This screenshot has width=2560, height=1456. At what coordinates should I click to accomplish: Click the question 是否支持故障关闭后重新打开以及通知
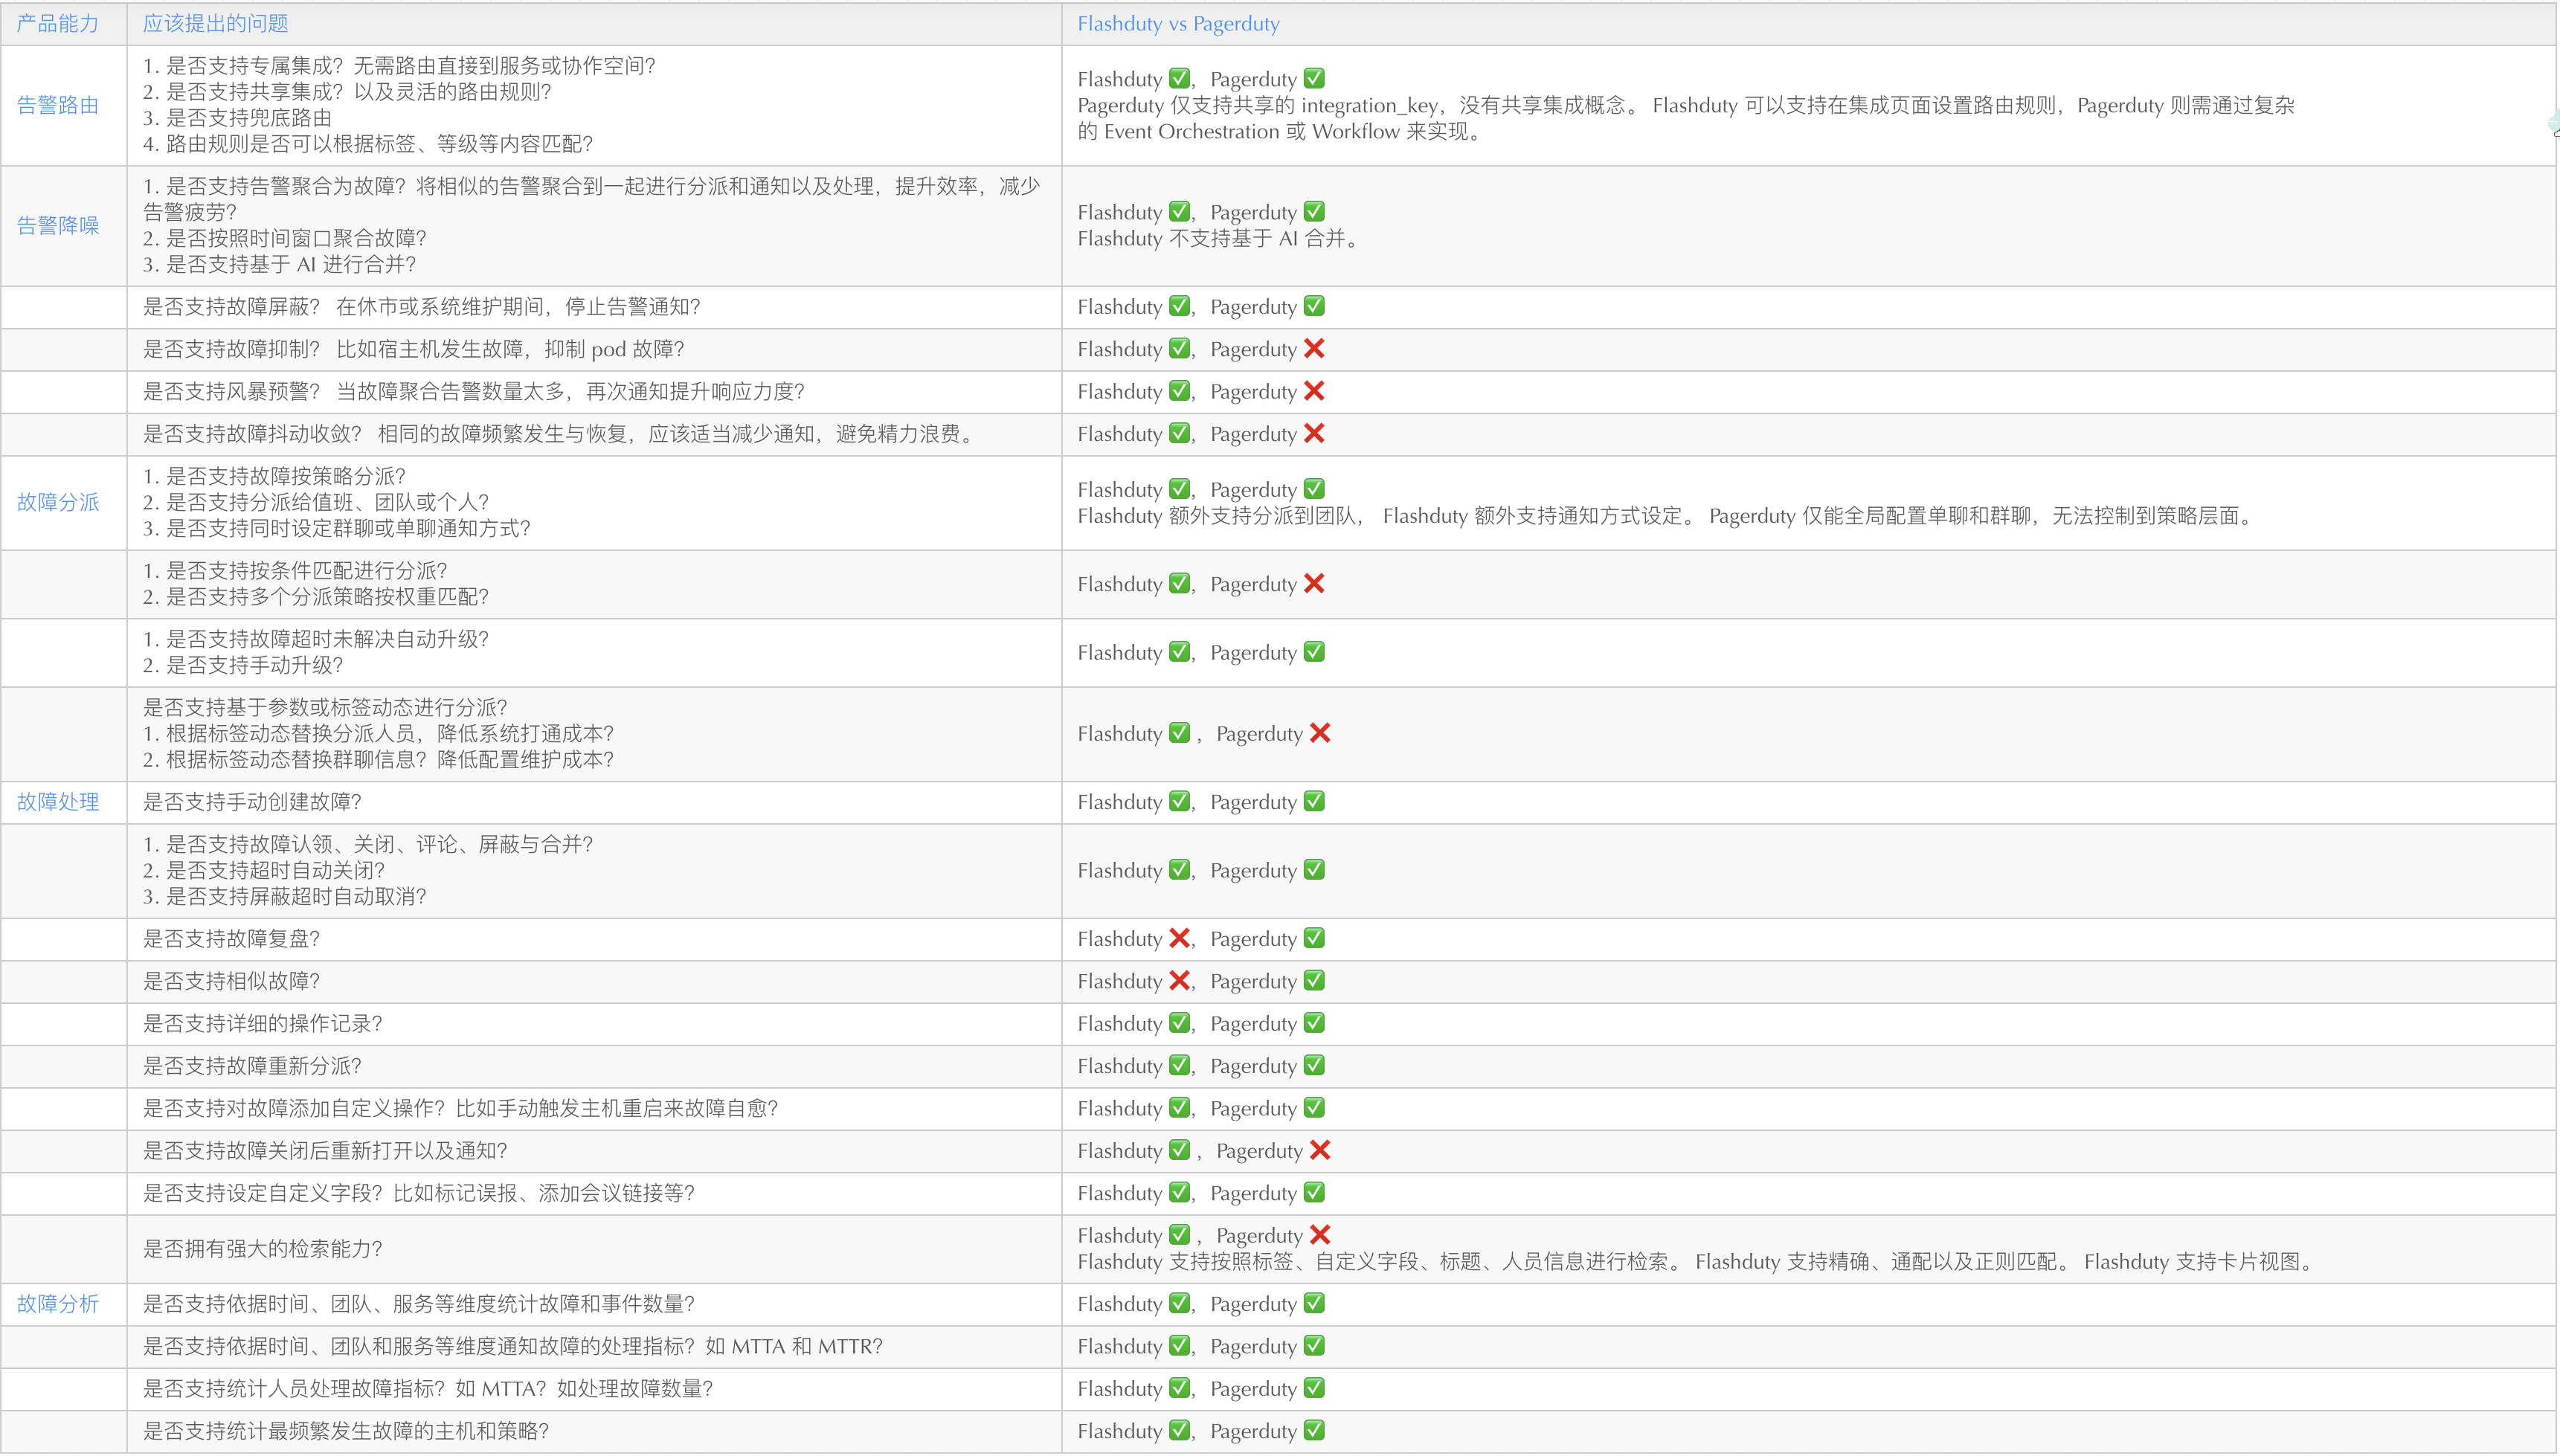point(326,1151)
